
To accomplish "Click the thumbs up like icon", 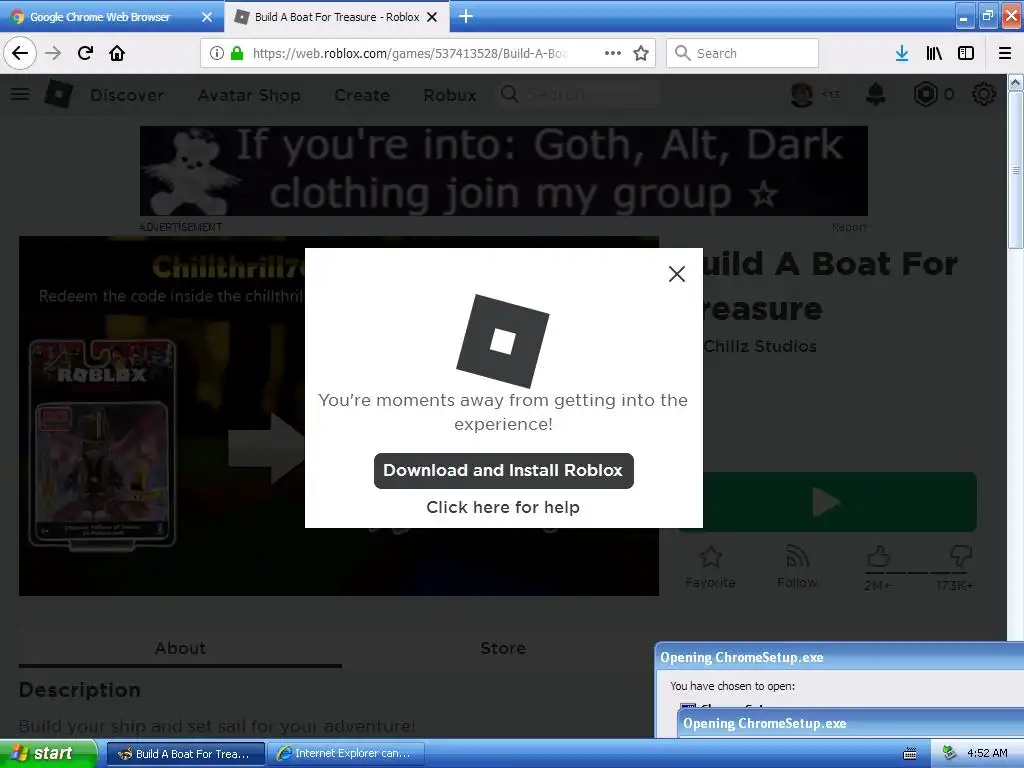I will tap(878, 557).
